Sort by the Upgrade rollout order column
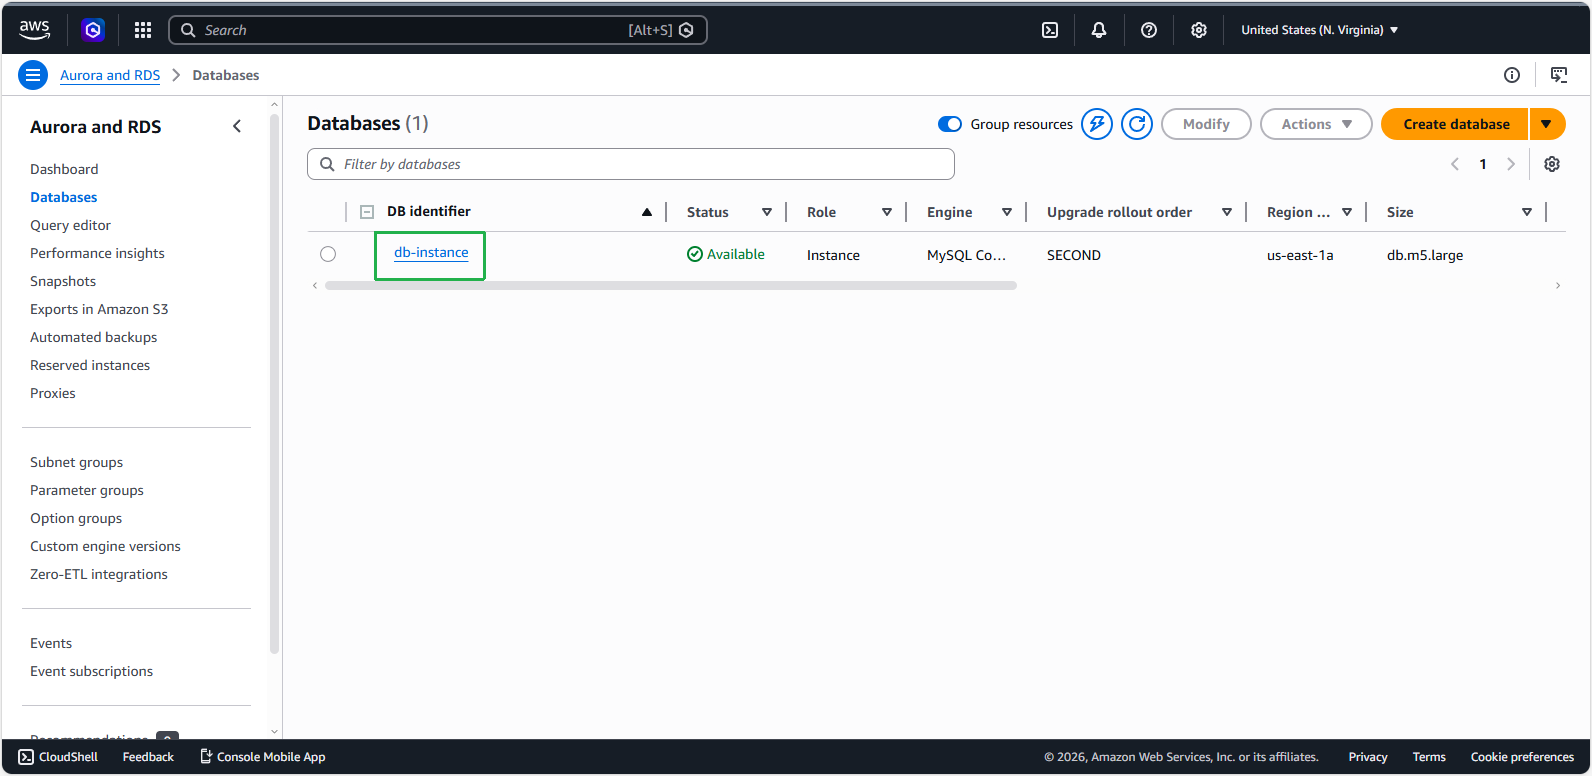Screen dimensions: 1592x776 pos(1227,212)
